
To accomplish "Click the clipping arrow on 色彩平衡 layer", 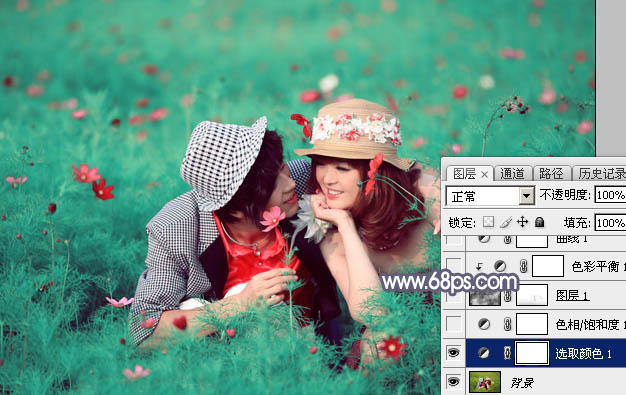I will (x=479, y=267).
